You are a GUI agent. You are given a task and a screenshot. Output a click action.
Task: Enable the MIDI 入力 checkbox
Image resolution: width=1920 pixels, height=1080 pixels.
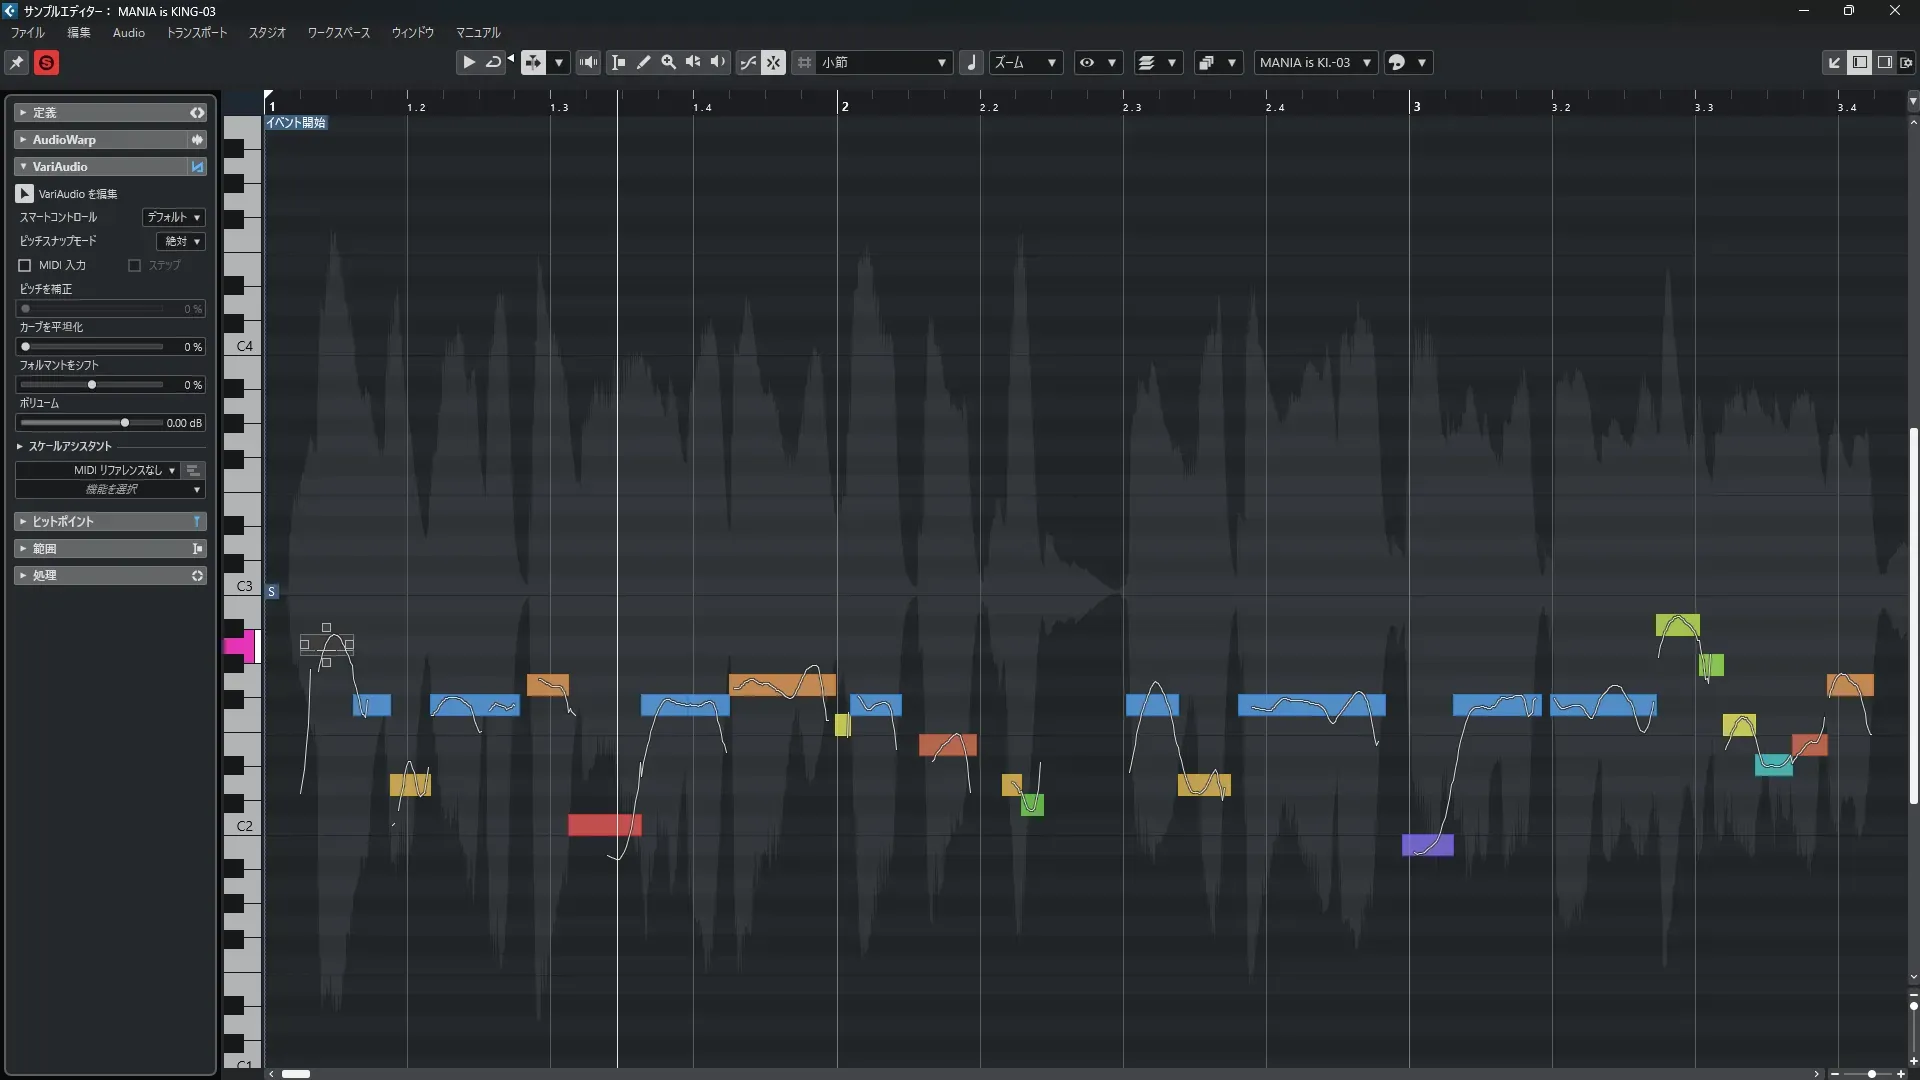pyautogui.click(x=25, y=265)
